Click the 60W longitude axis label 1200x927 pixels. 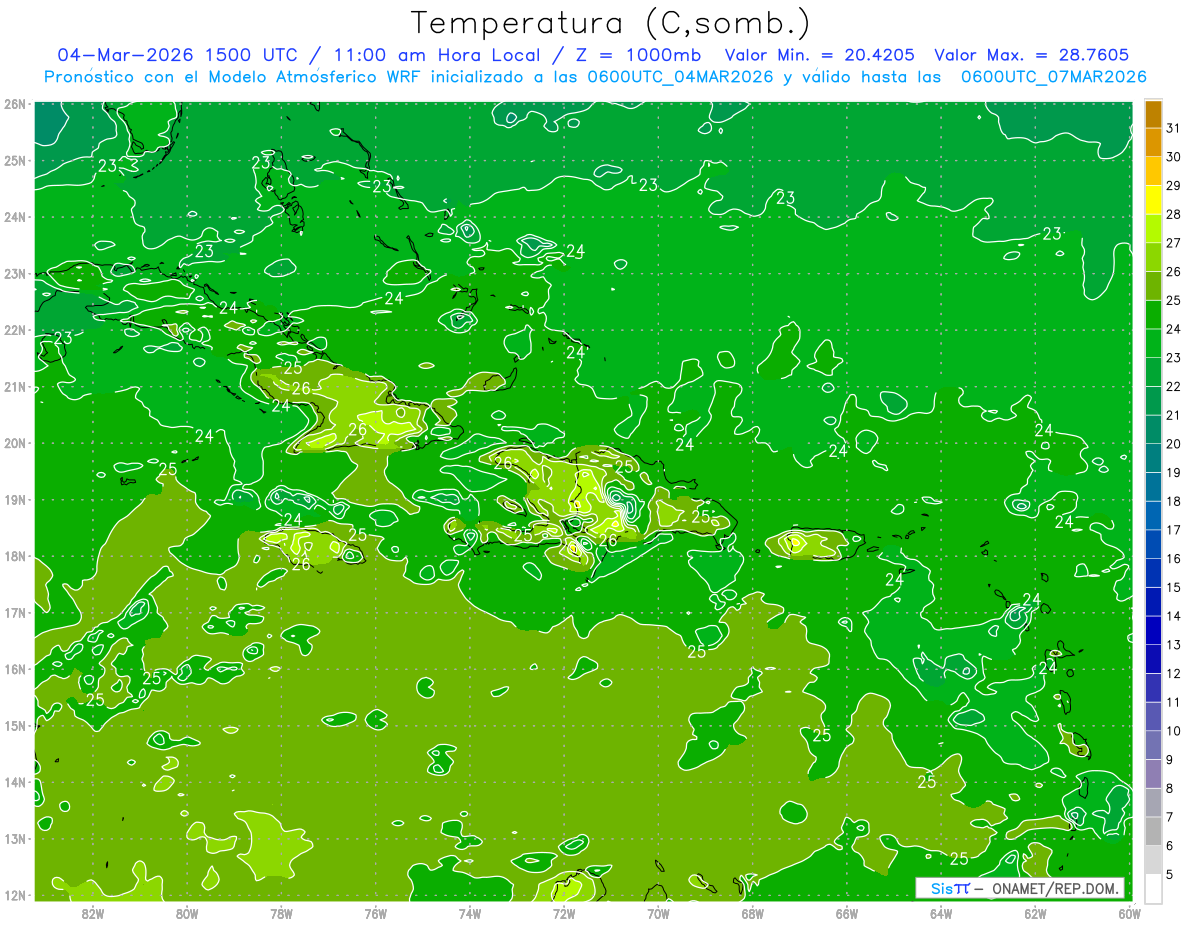(1130, 913)
